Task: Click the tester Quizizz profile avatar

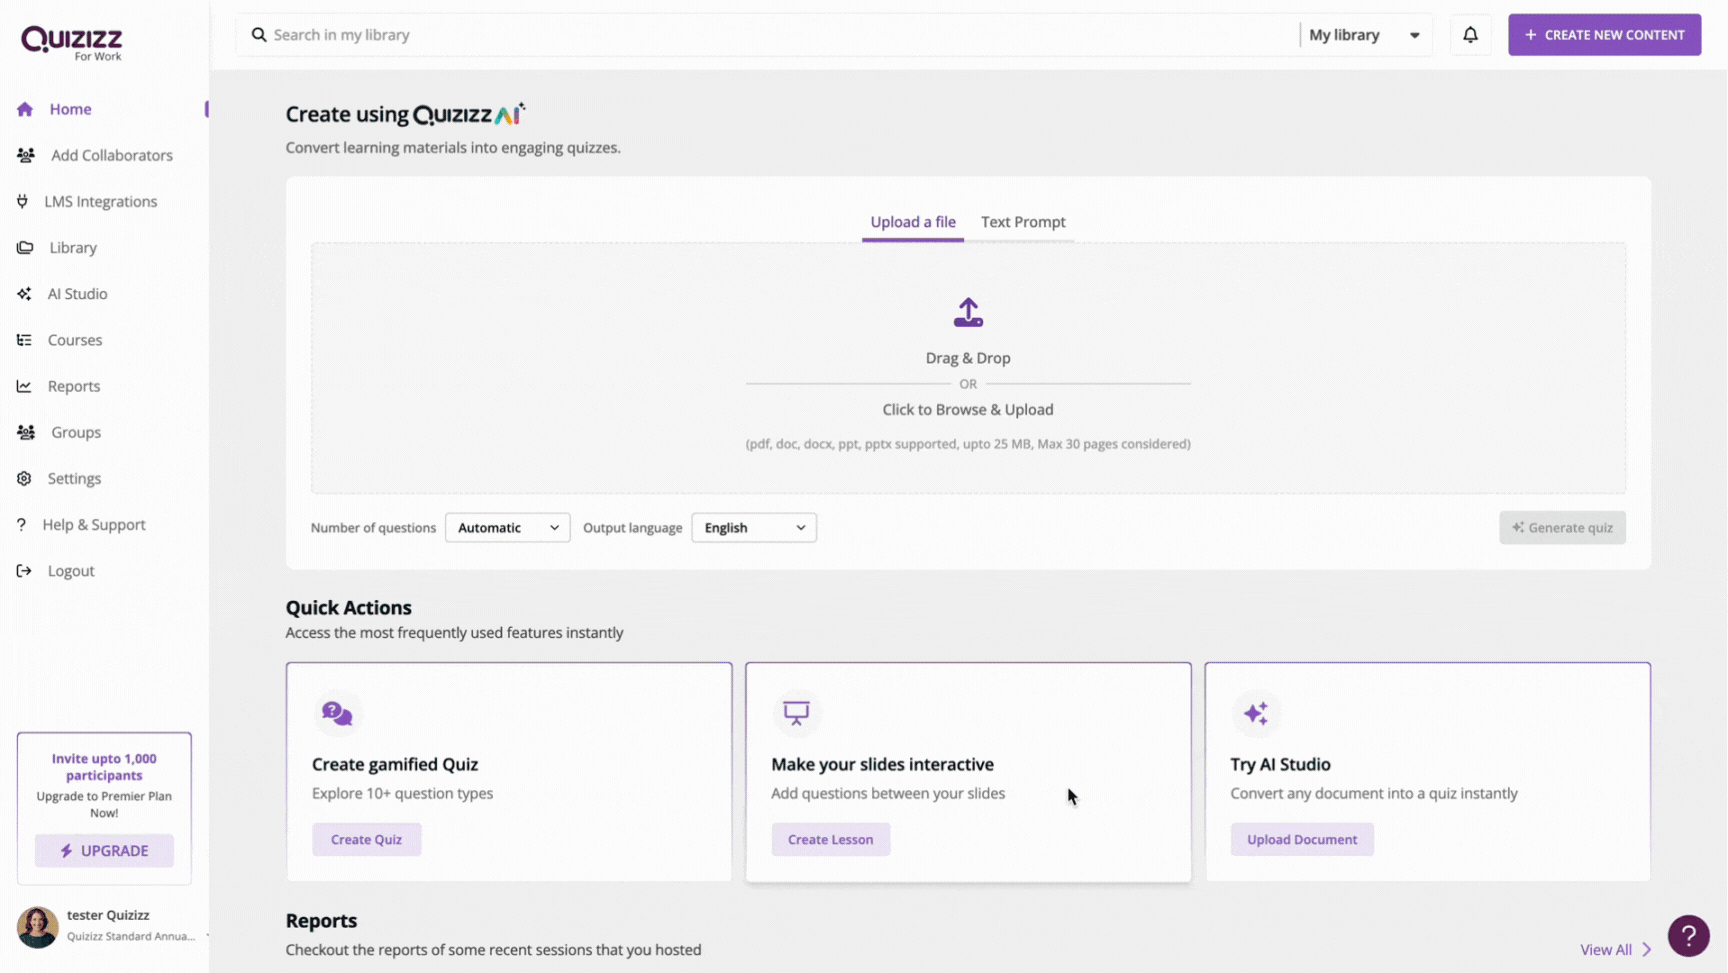Action: (x=38, y=927)
